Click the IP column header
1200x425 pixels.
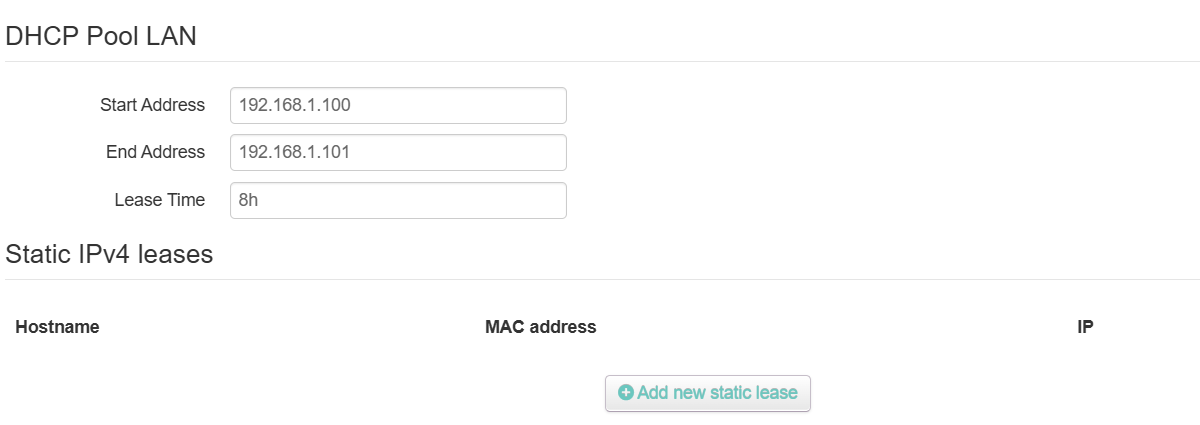[x=1085, y=327]
